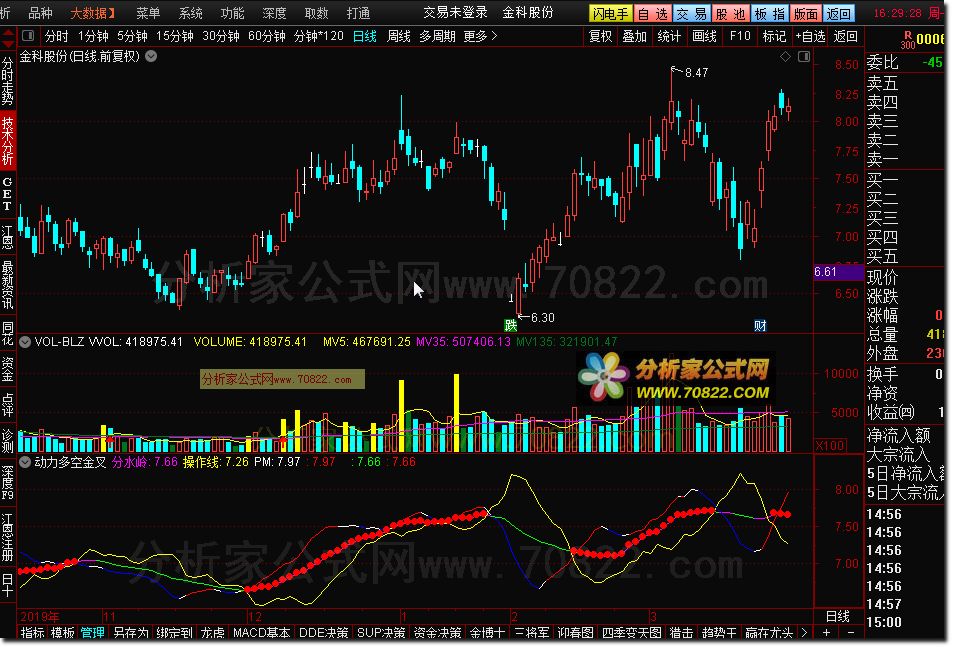
Task: Switch to 1分钟 period
Action: click(93, 36)
